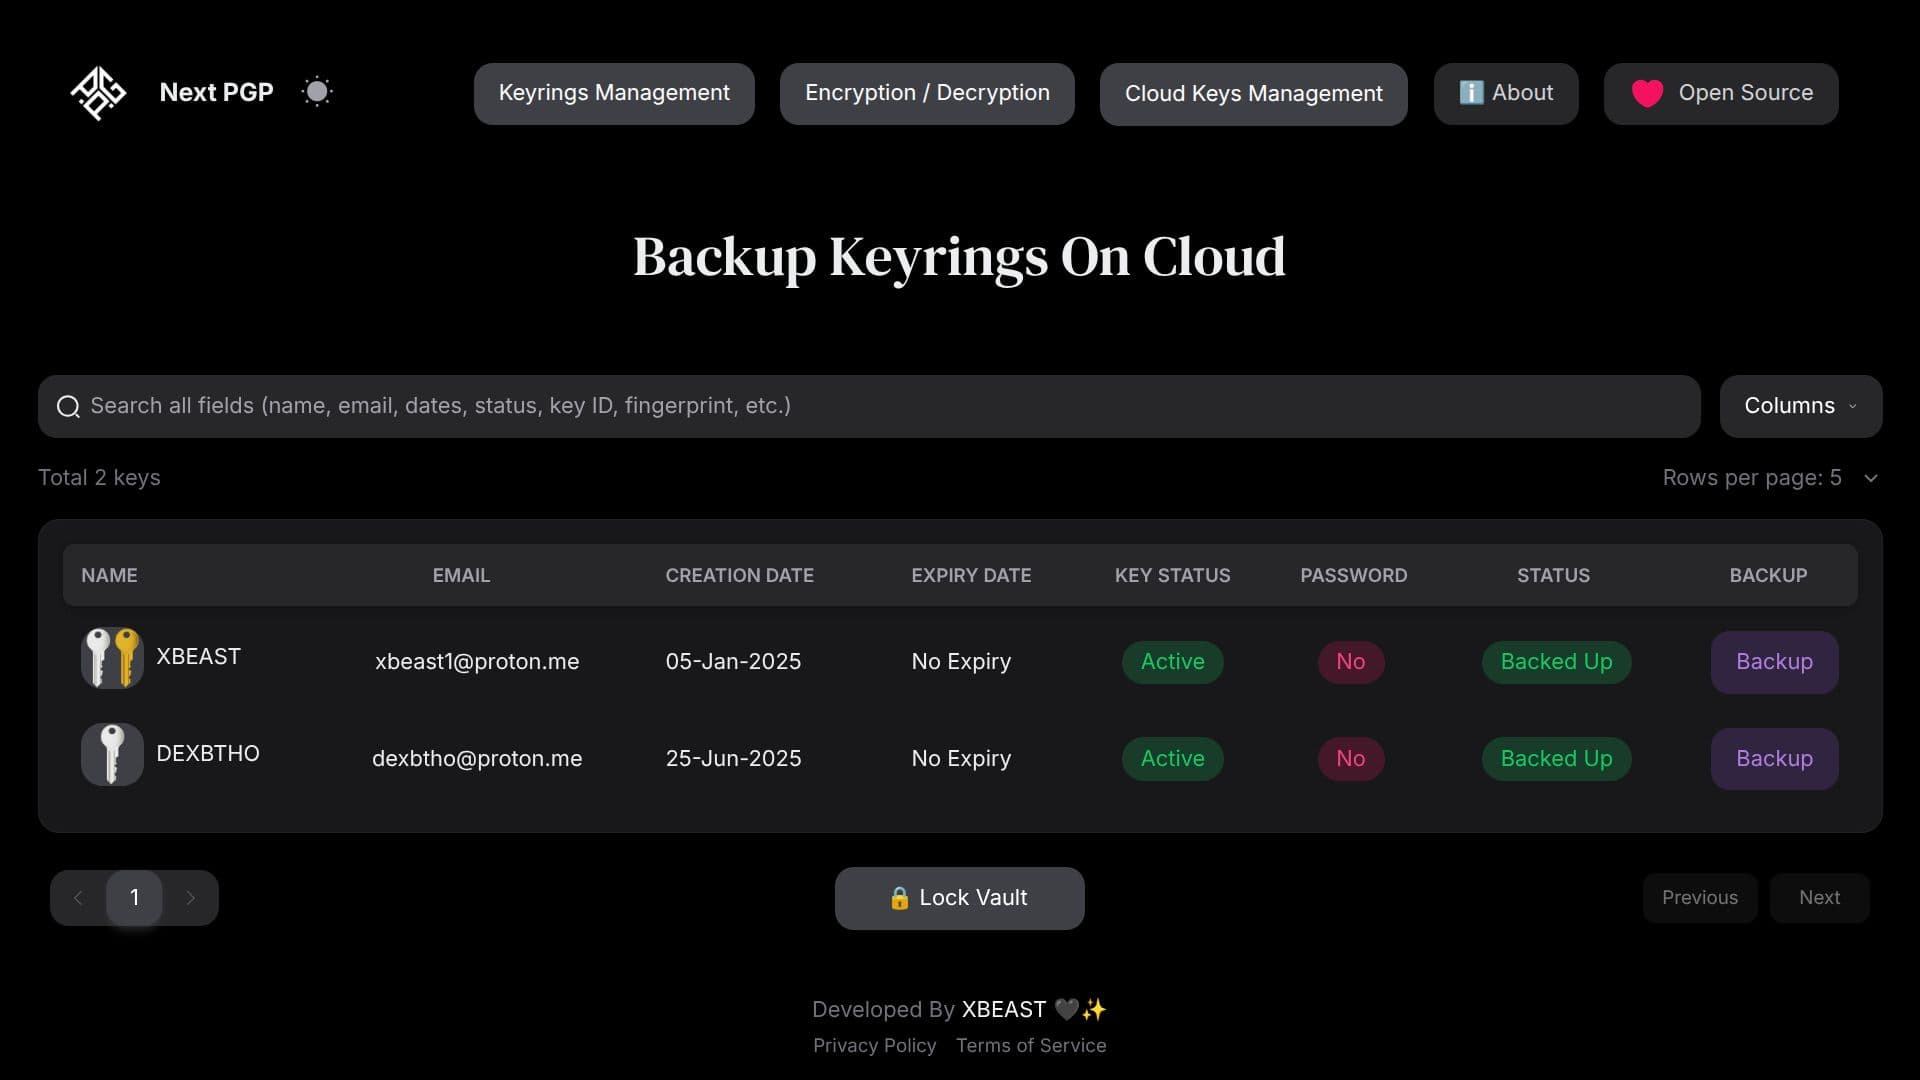Open Keyrings Management menu
1920x1080 pixels.
click(614, 94)
